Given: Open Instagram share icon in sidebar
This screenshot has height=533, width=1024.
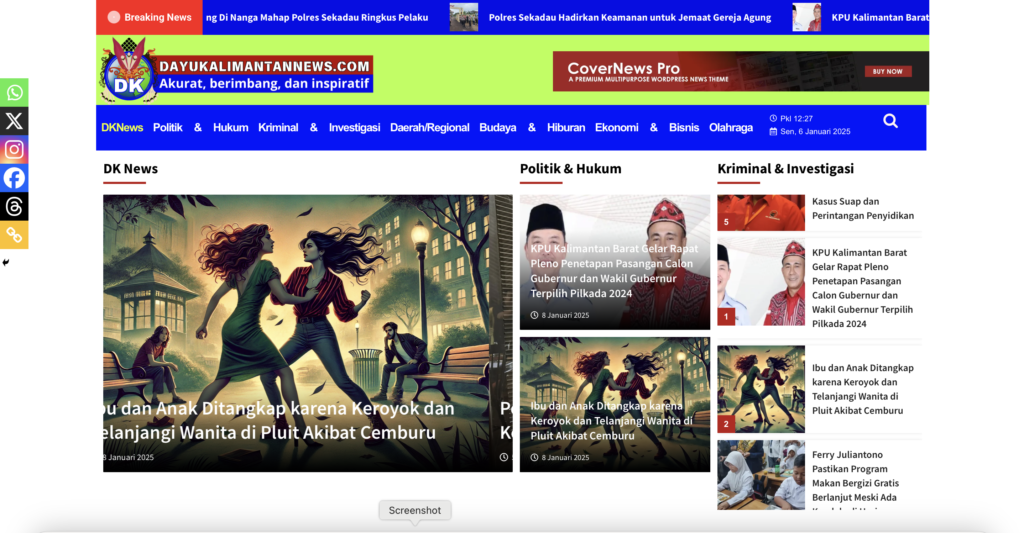Looking at the screenshot, I should coord(14,150).
